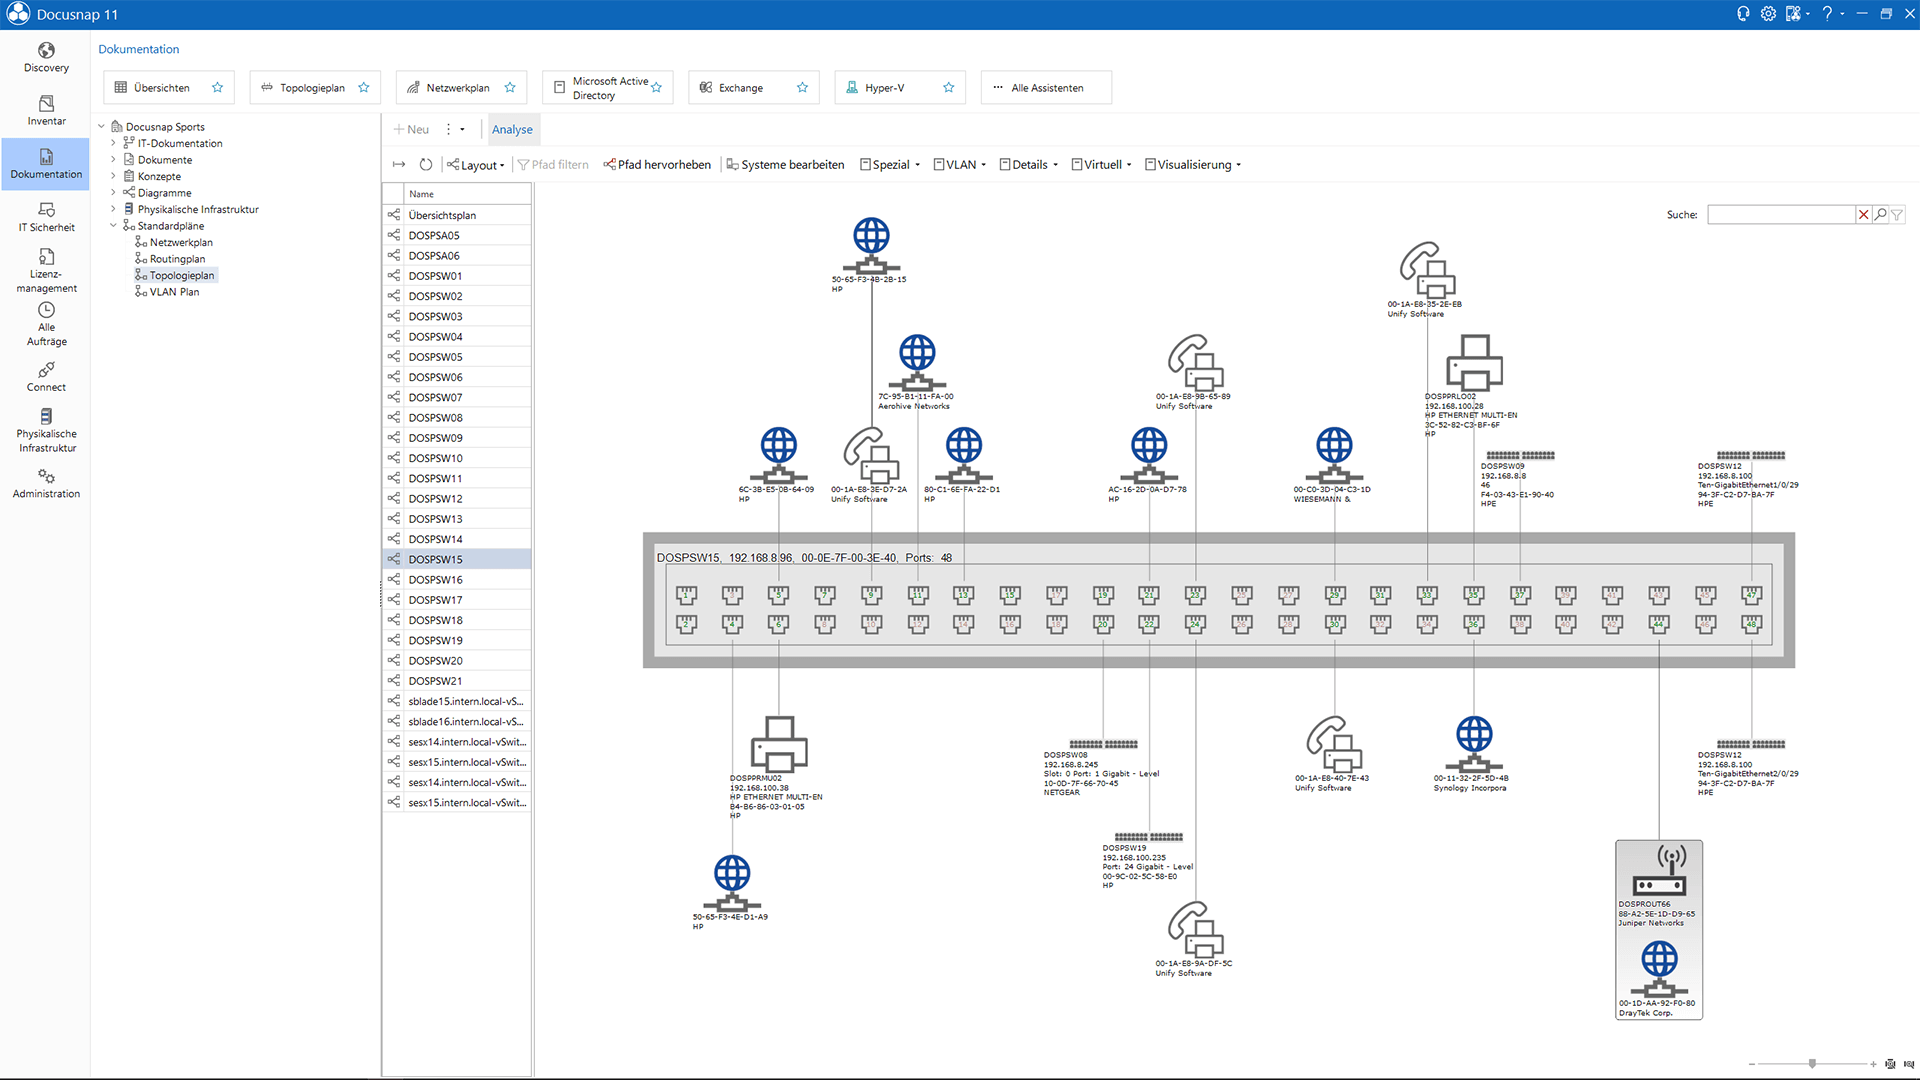Select the Routingplan tree item
The image size is (1920, 1080).
177,259
